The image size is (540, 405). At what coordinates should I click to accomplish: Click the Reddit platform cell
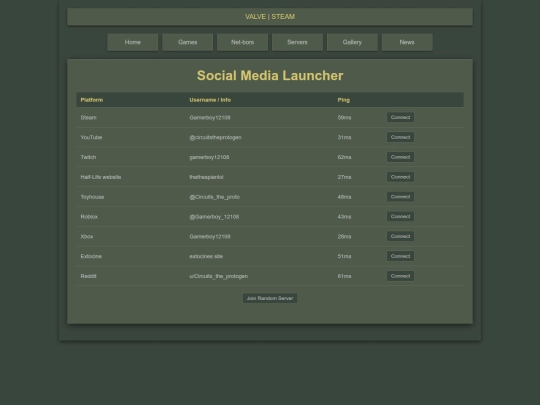(89, 276)
